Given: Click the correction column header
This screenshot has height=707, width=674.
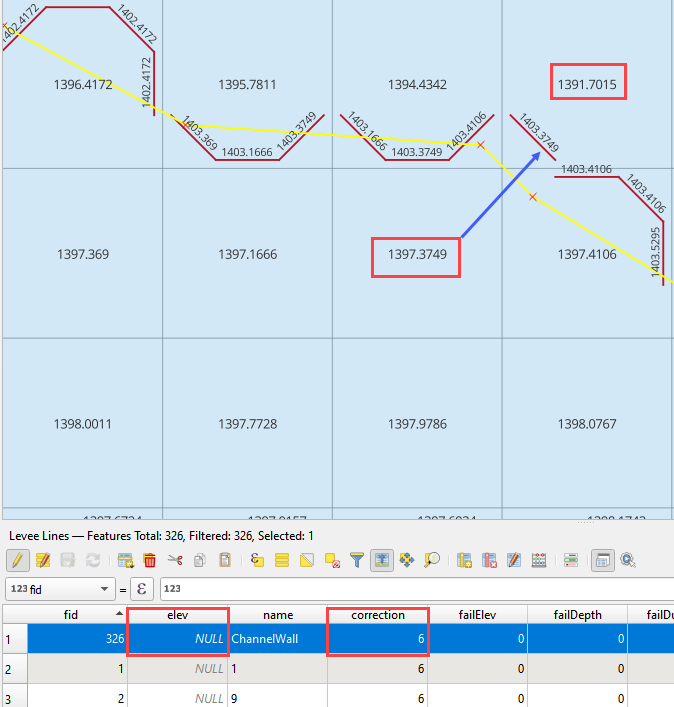Looking at the screenshot, I should pyautogui.click(x=378, y=615).
